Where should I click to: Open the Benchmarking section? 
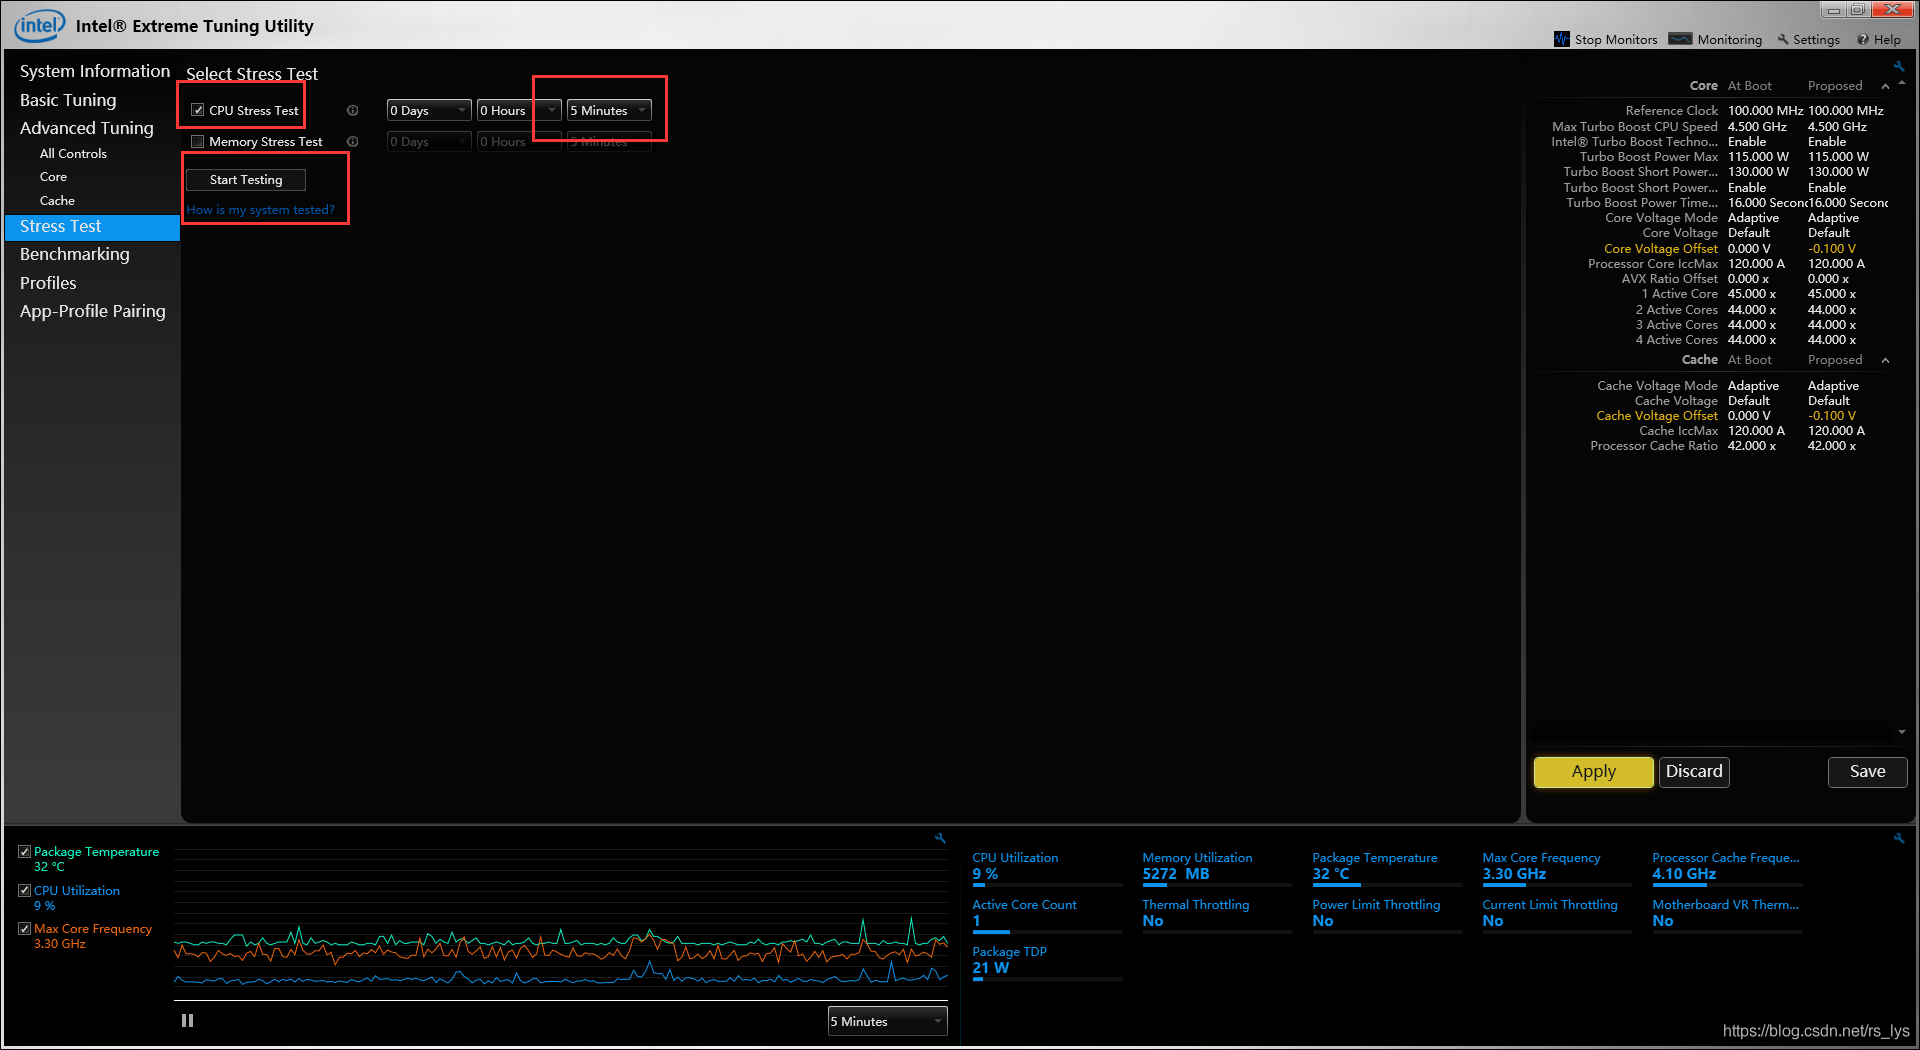(x=75, y=254)
